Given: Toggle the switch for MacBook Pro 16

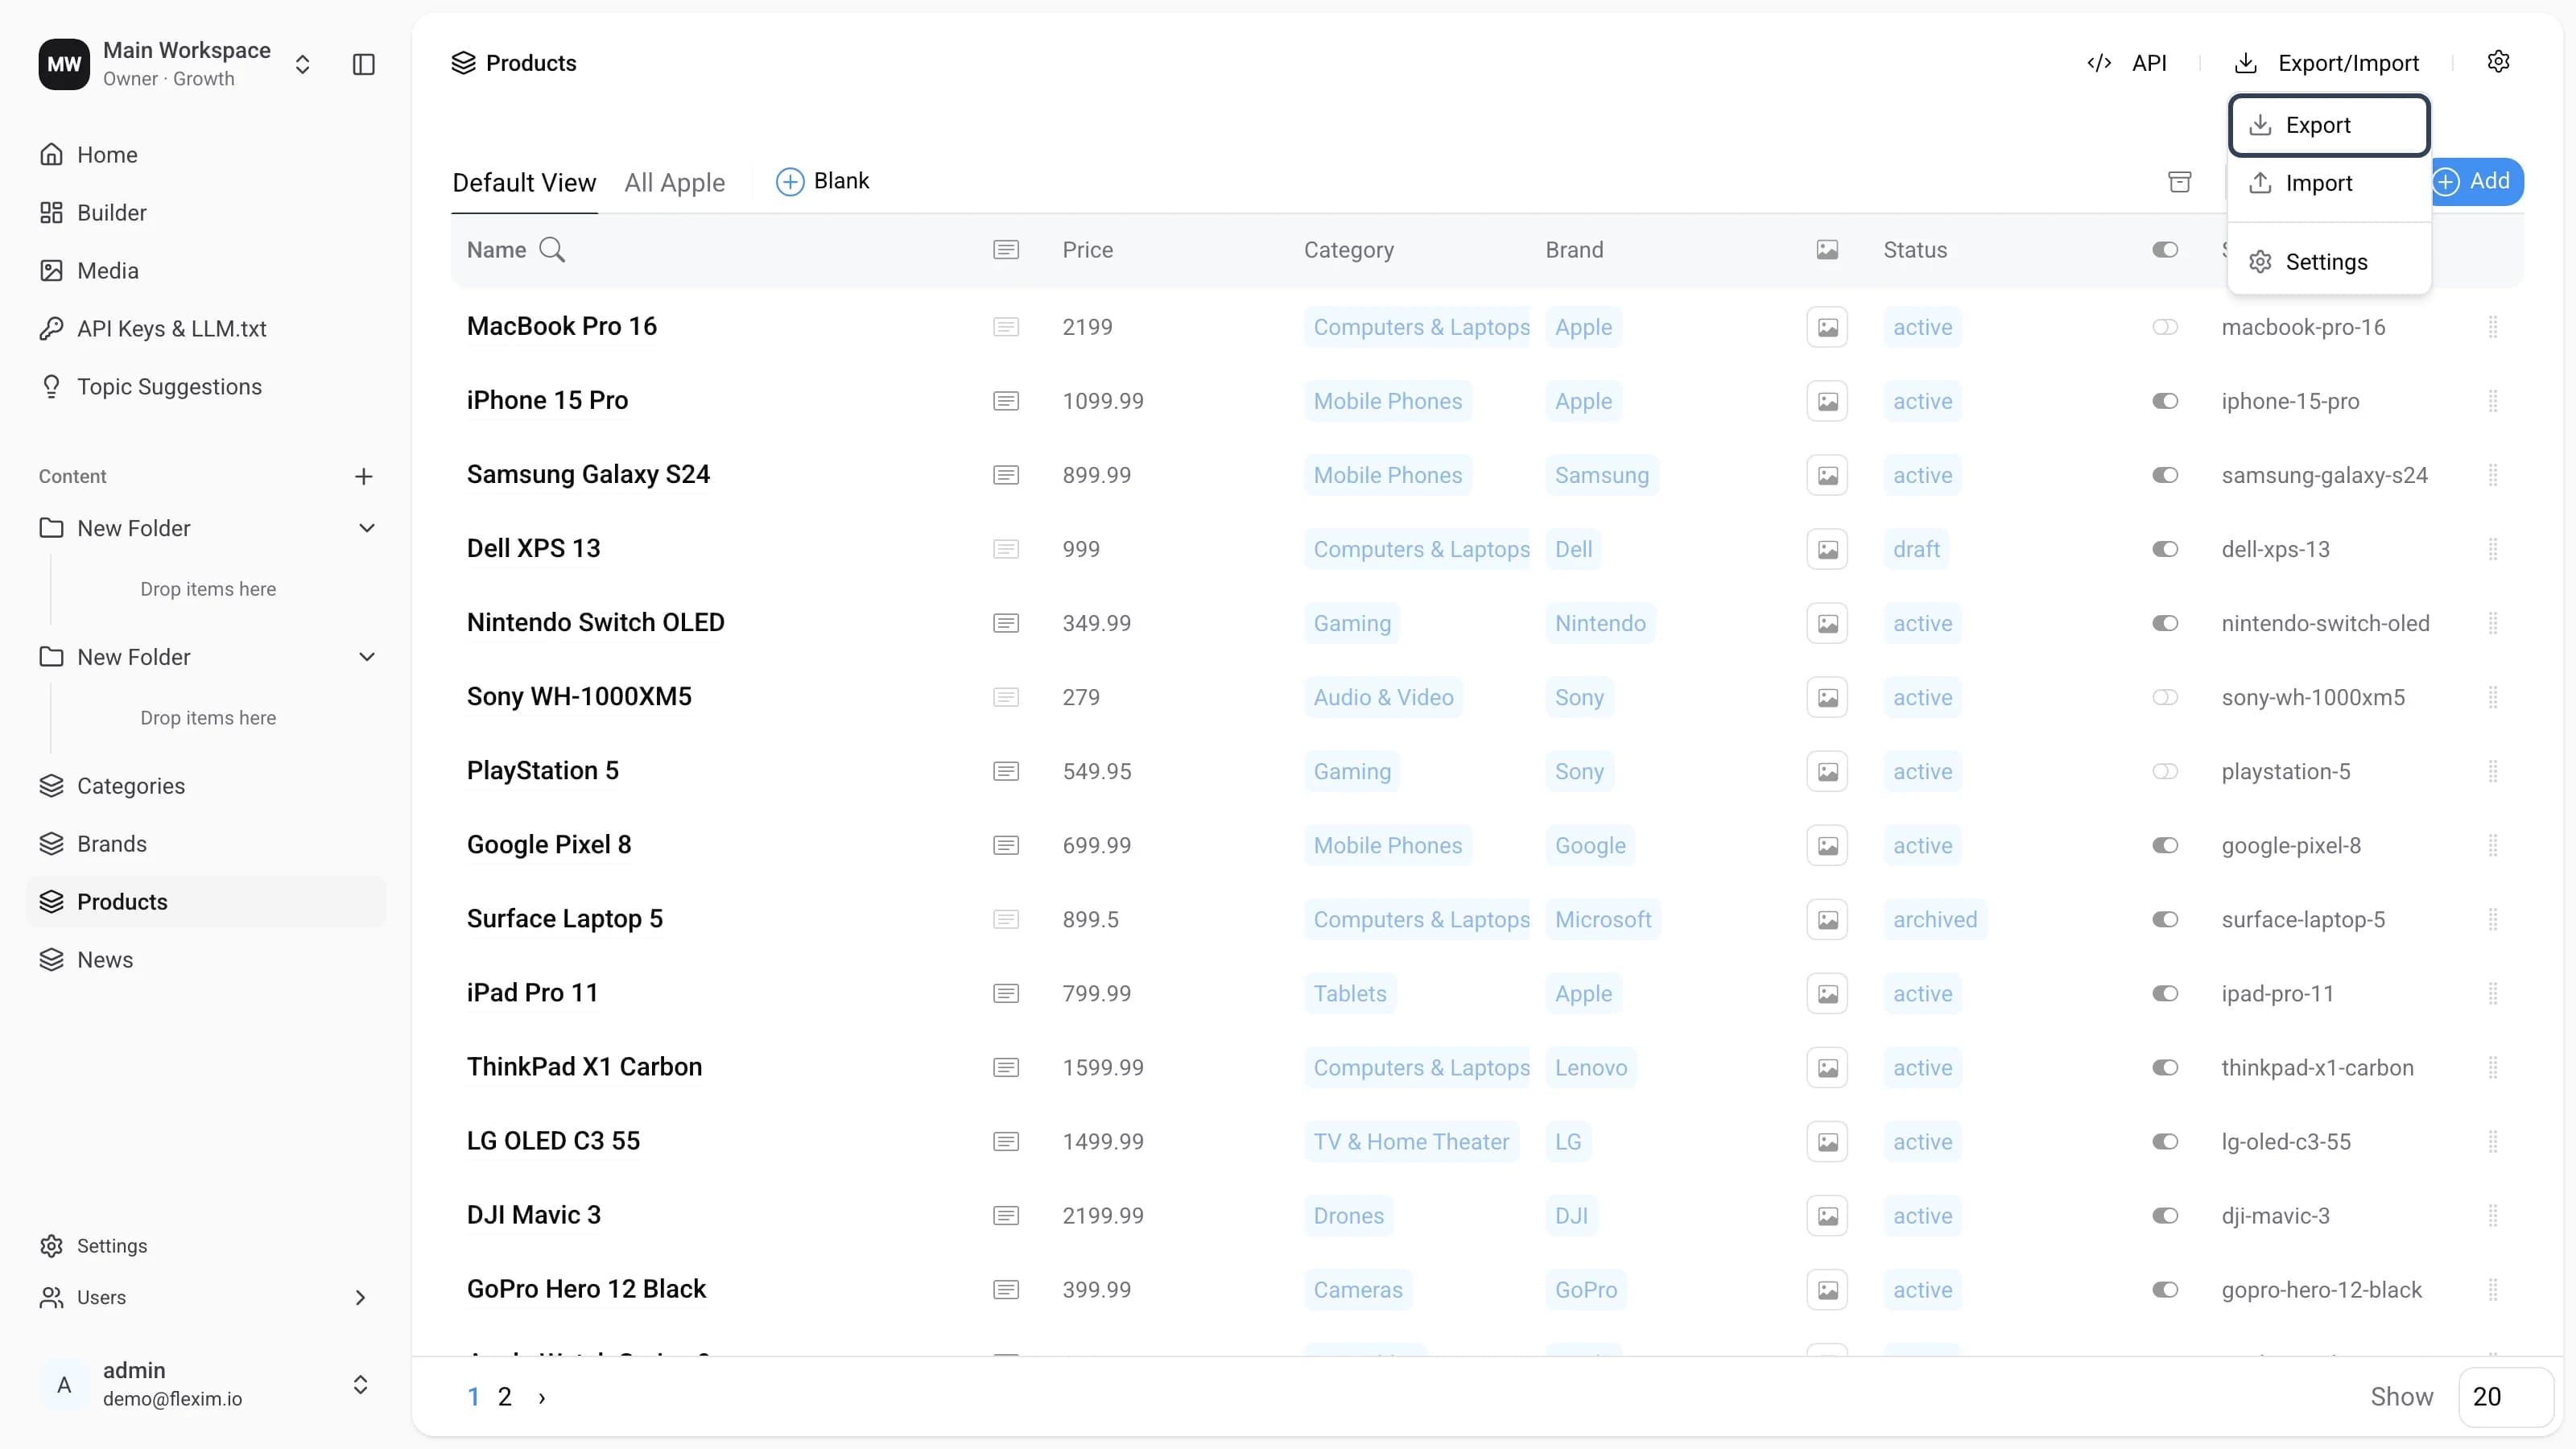Looking at the screenshot, I should click(x=2165, y=327).
